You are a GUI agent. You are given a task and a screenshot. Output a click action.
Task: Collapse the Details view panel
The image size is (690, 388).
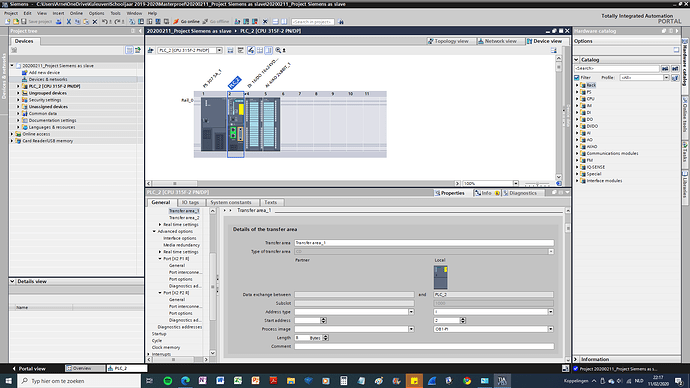pyautogui.click(x=12, y=282)
